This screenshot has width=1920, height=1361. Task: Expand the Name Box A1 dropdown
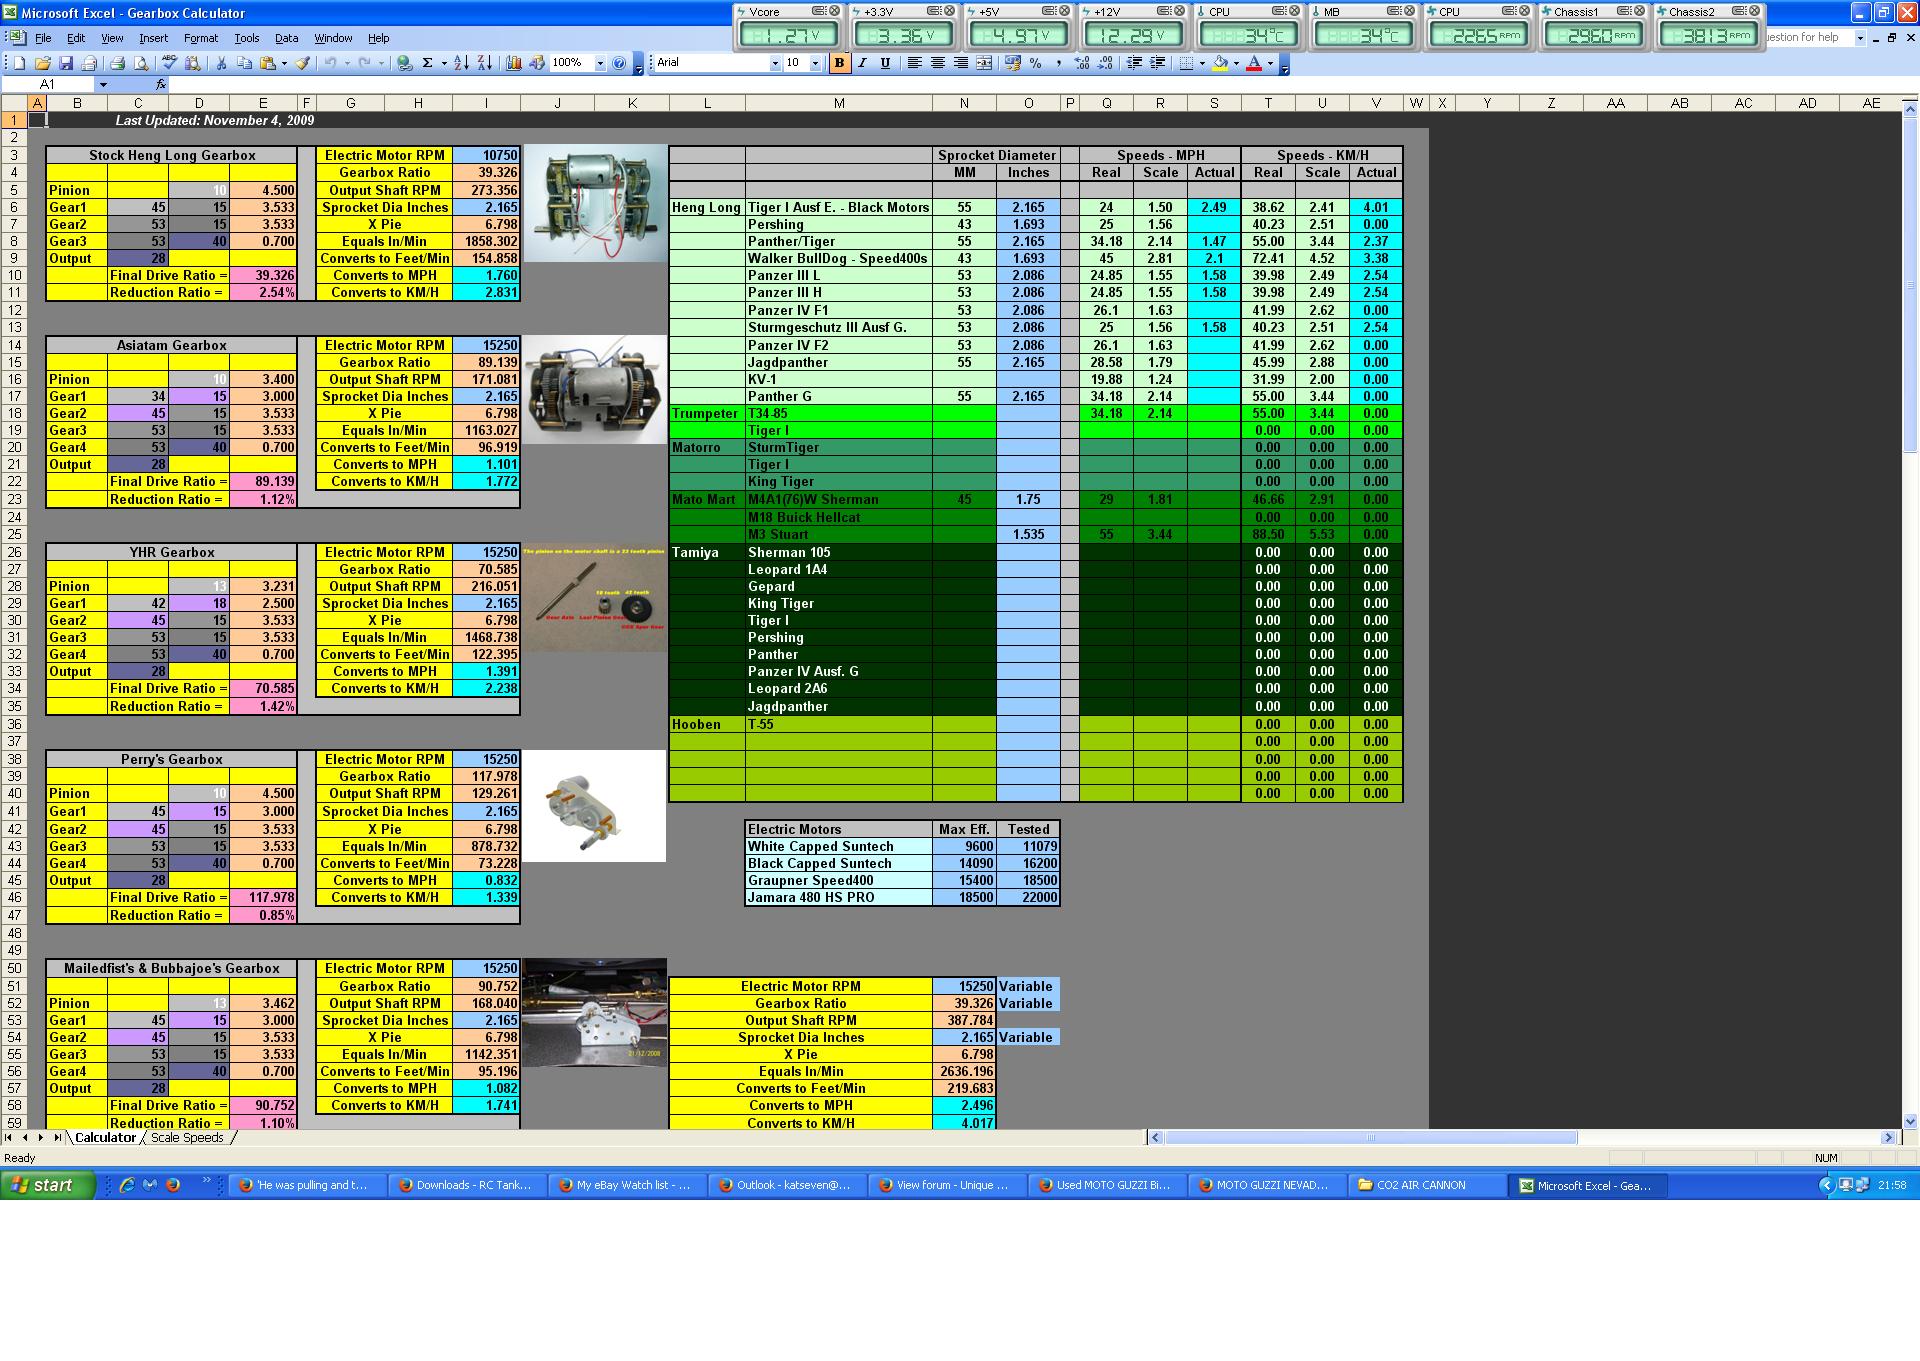click(103, 85)
